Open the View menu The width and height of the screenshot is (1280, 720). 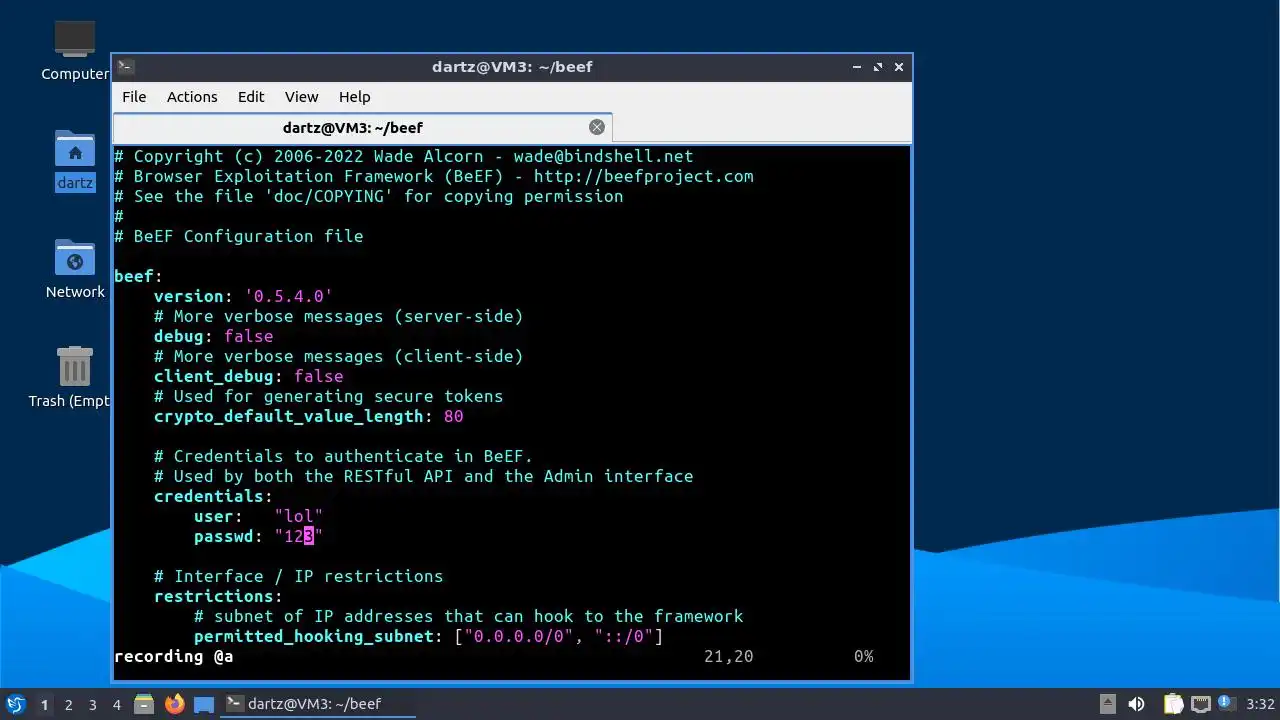[301, 97]
